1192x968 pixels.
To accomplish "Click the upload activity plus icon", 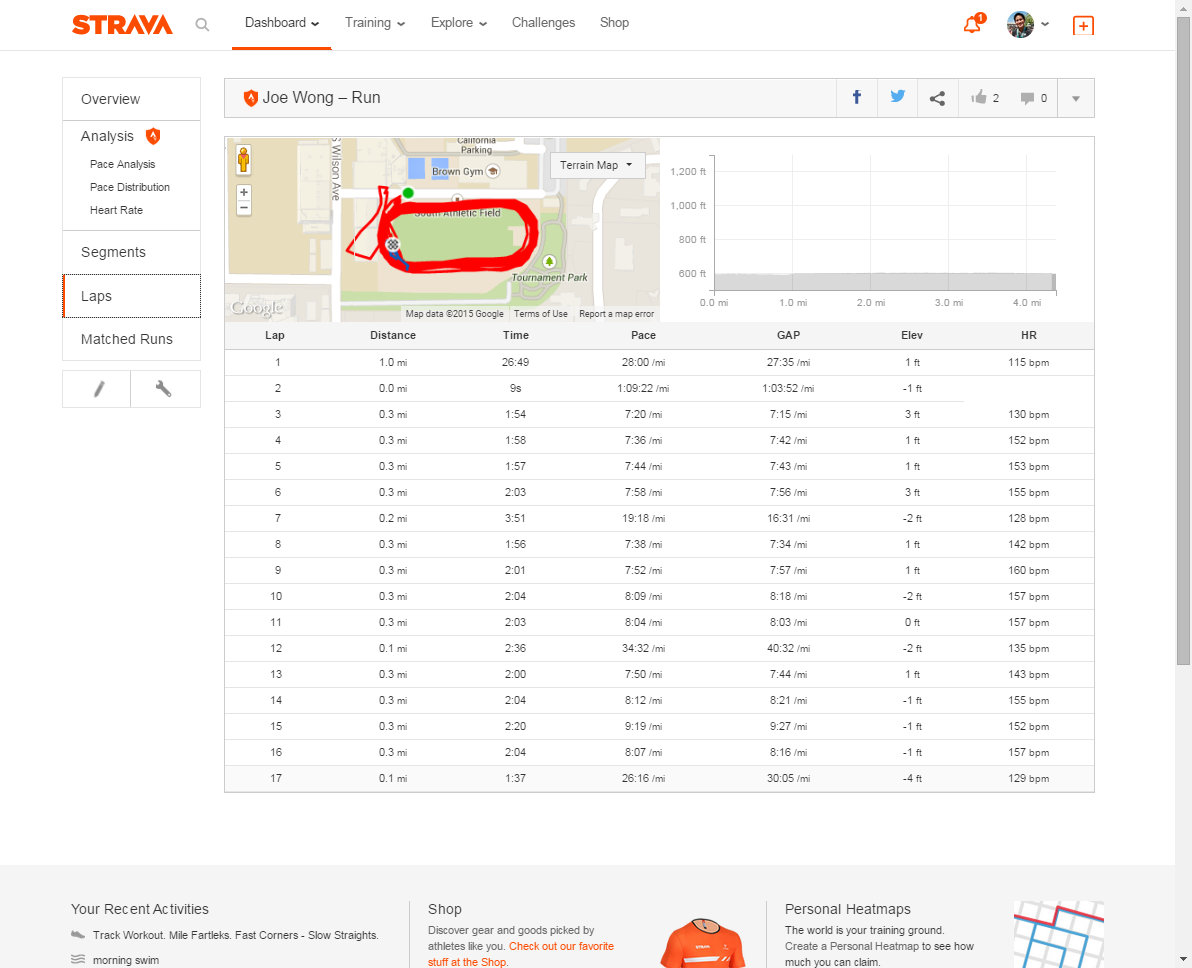I will (x=1082, y=26).
